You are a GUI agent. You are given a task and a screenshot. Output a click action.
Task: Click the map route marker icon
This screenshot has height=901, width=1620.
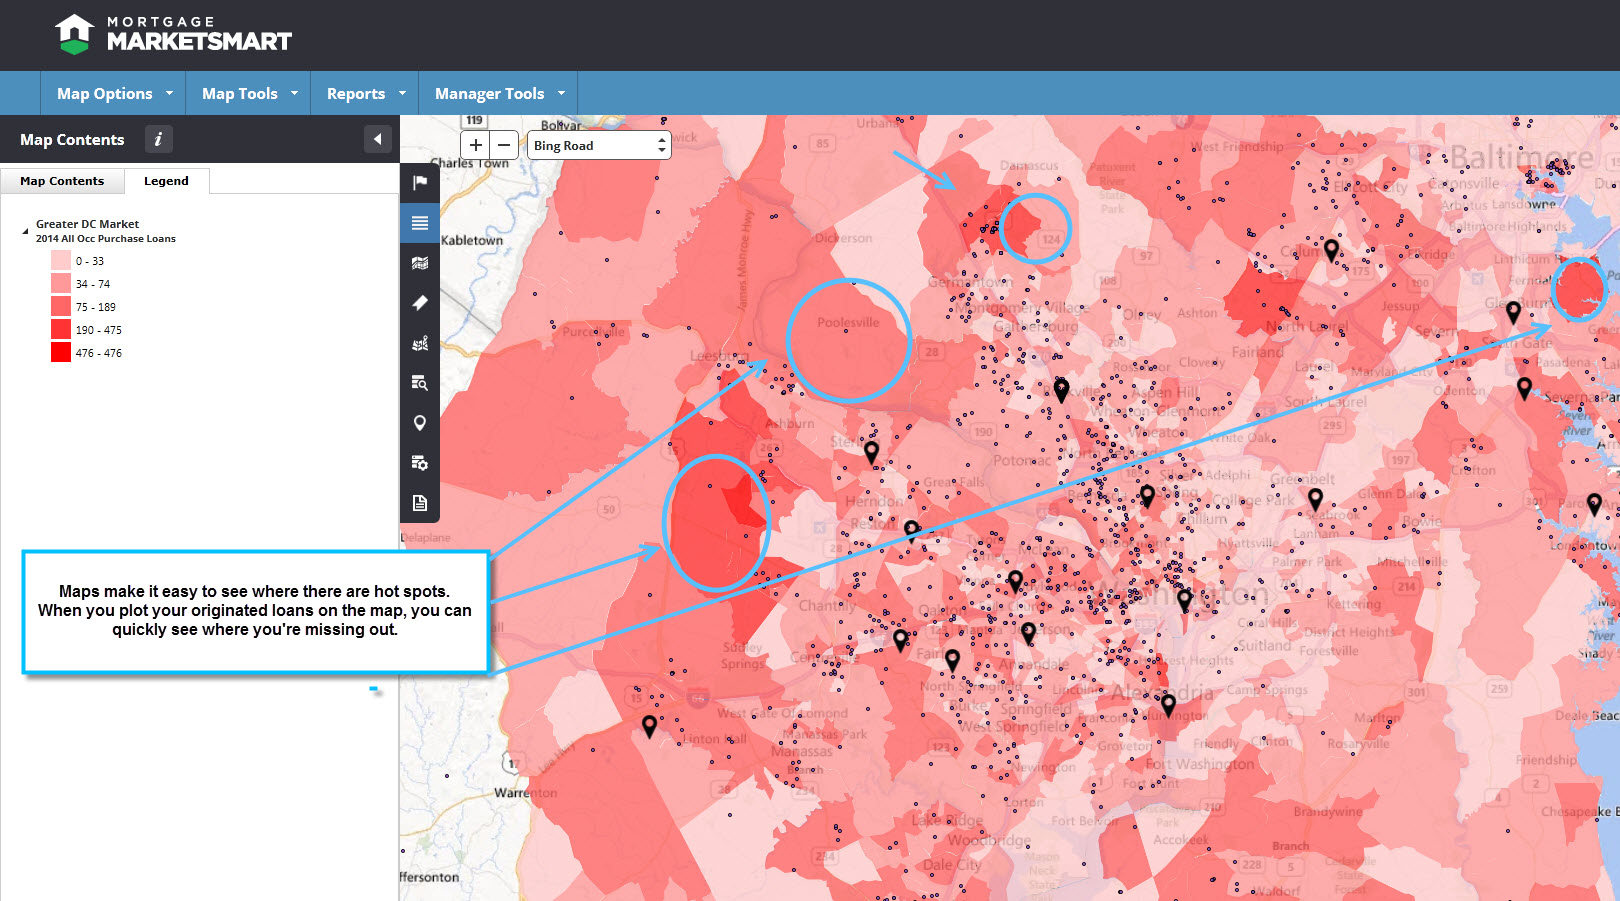pyautogui.click(x=420, y=343)
